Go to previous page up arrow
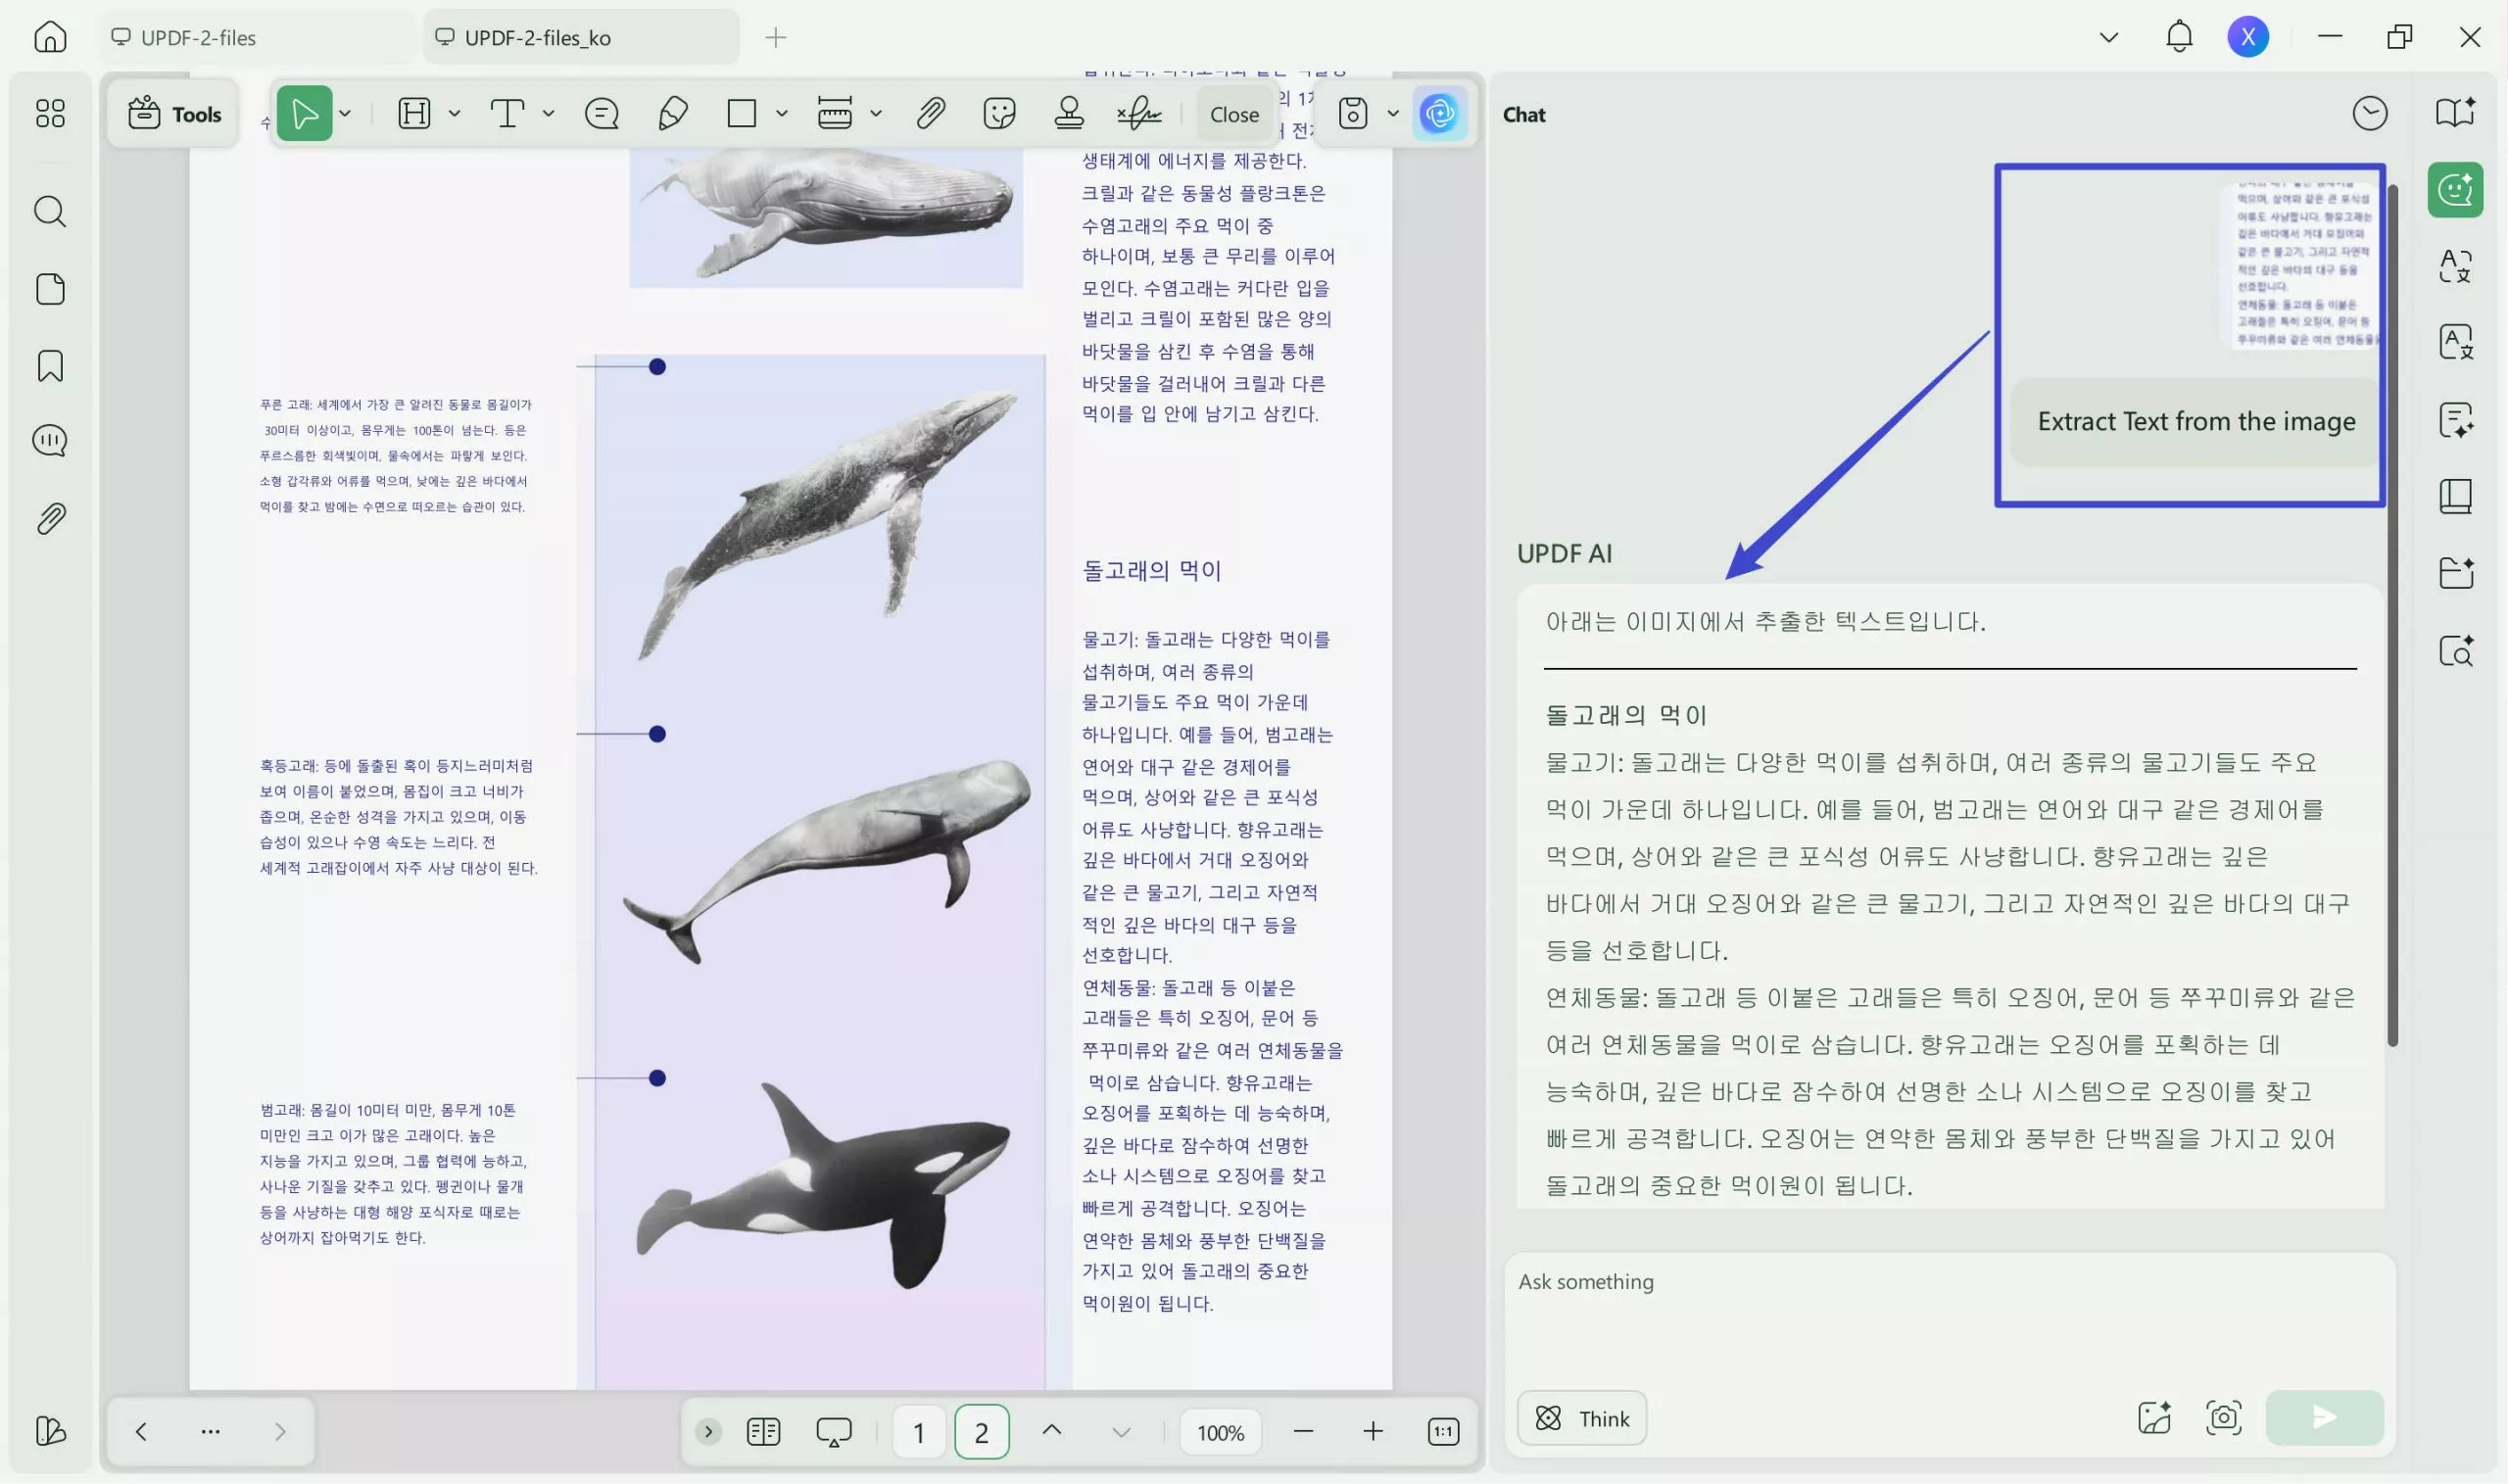2508x1484 pixels. [1051, 1430]
